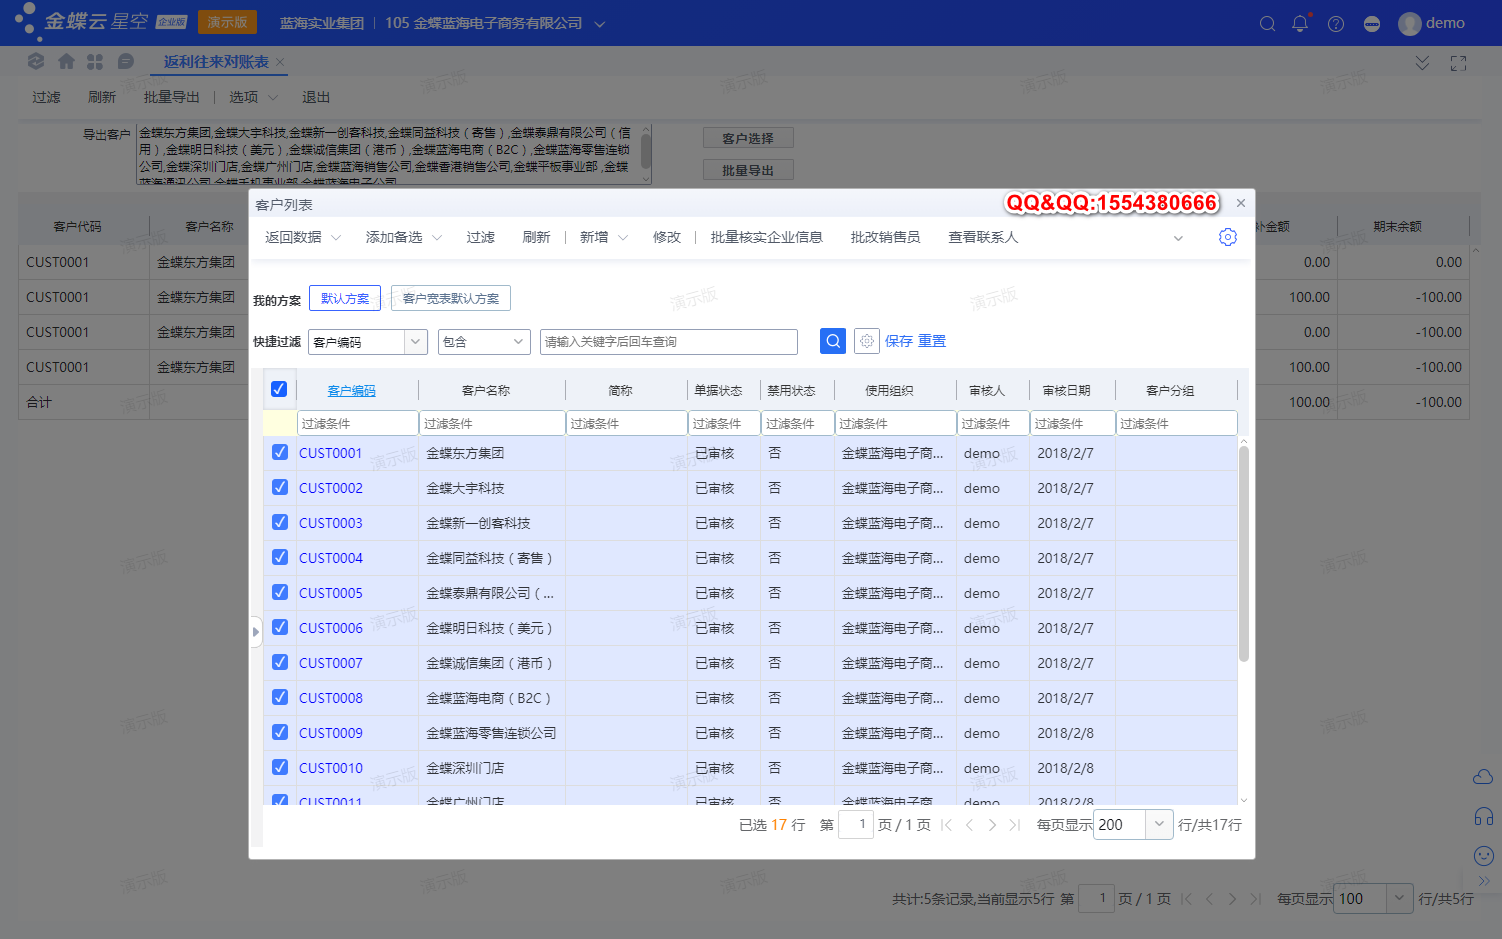Toggle the select-all checkbox in the header

click(x=279, y=389)
